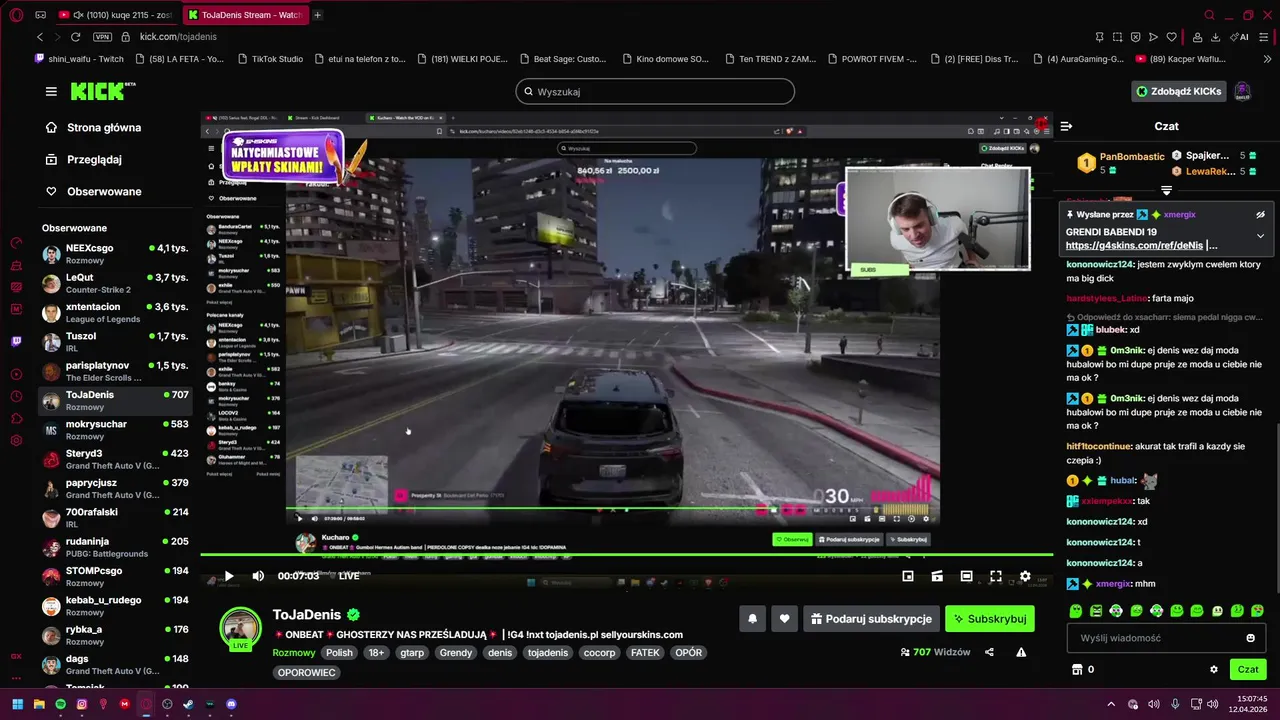Open NEEXcsgo channel in sidebar
The width and height of the screenshot is (1280, 720).
[115, 254]
